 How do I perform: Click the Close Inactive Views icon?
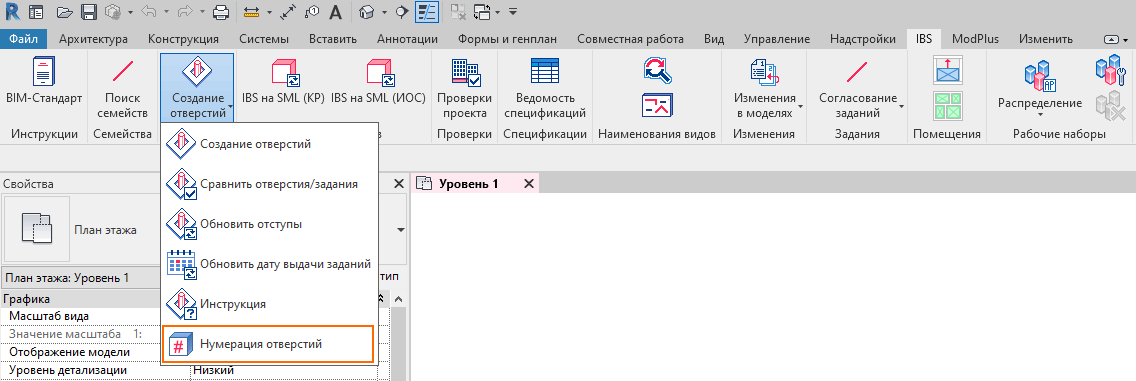(458, 12)
